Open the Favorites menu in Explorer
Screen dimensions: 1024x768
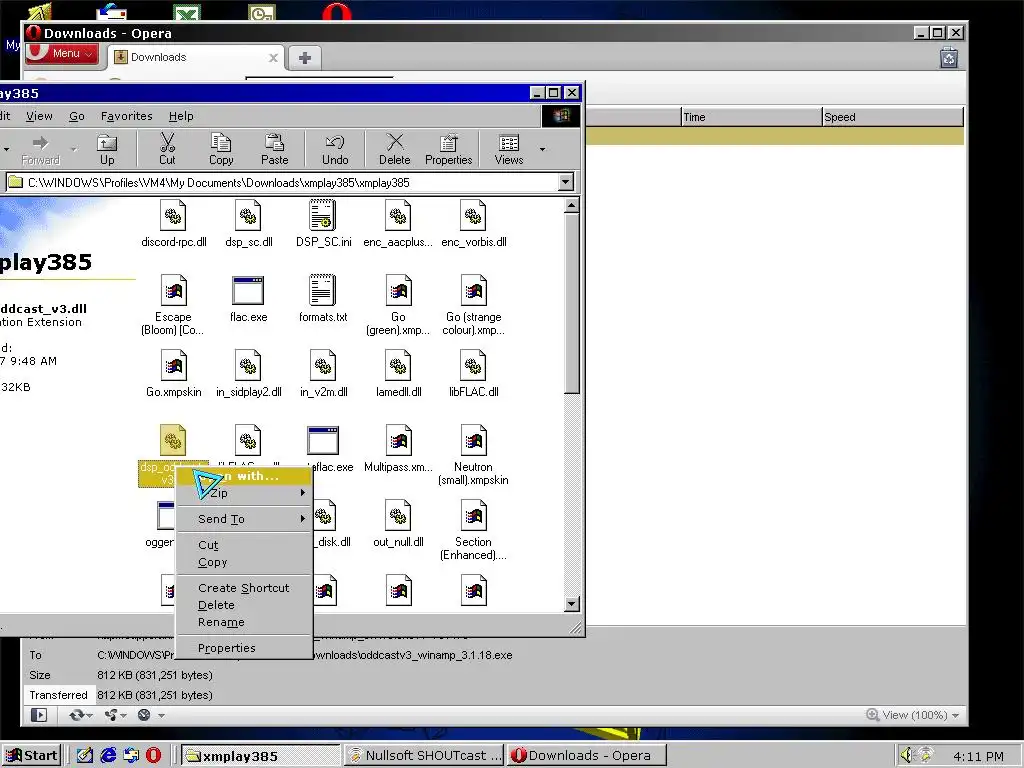(127, 116)
